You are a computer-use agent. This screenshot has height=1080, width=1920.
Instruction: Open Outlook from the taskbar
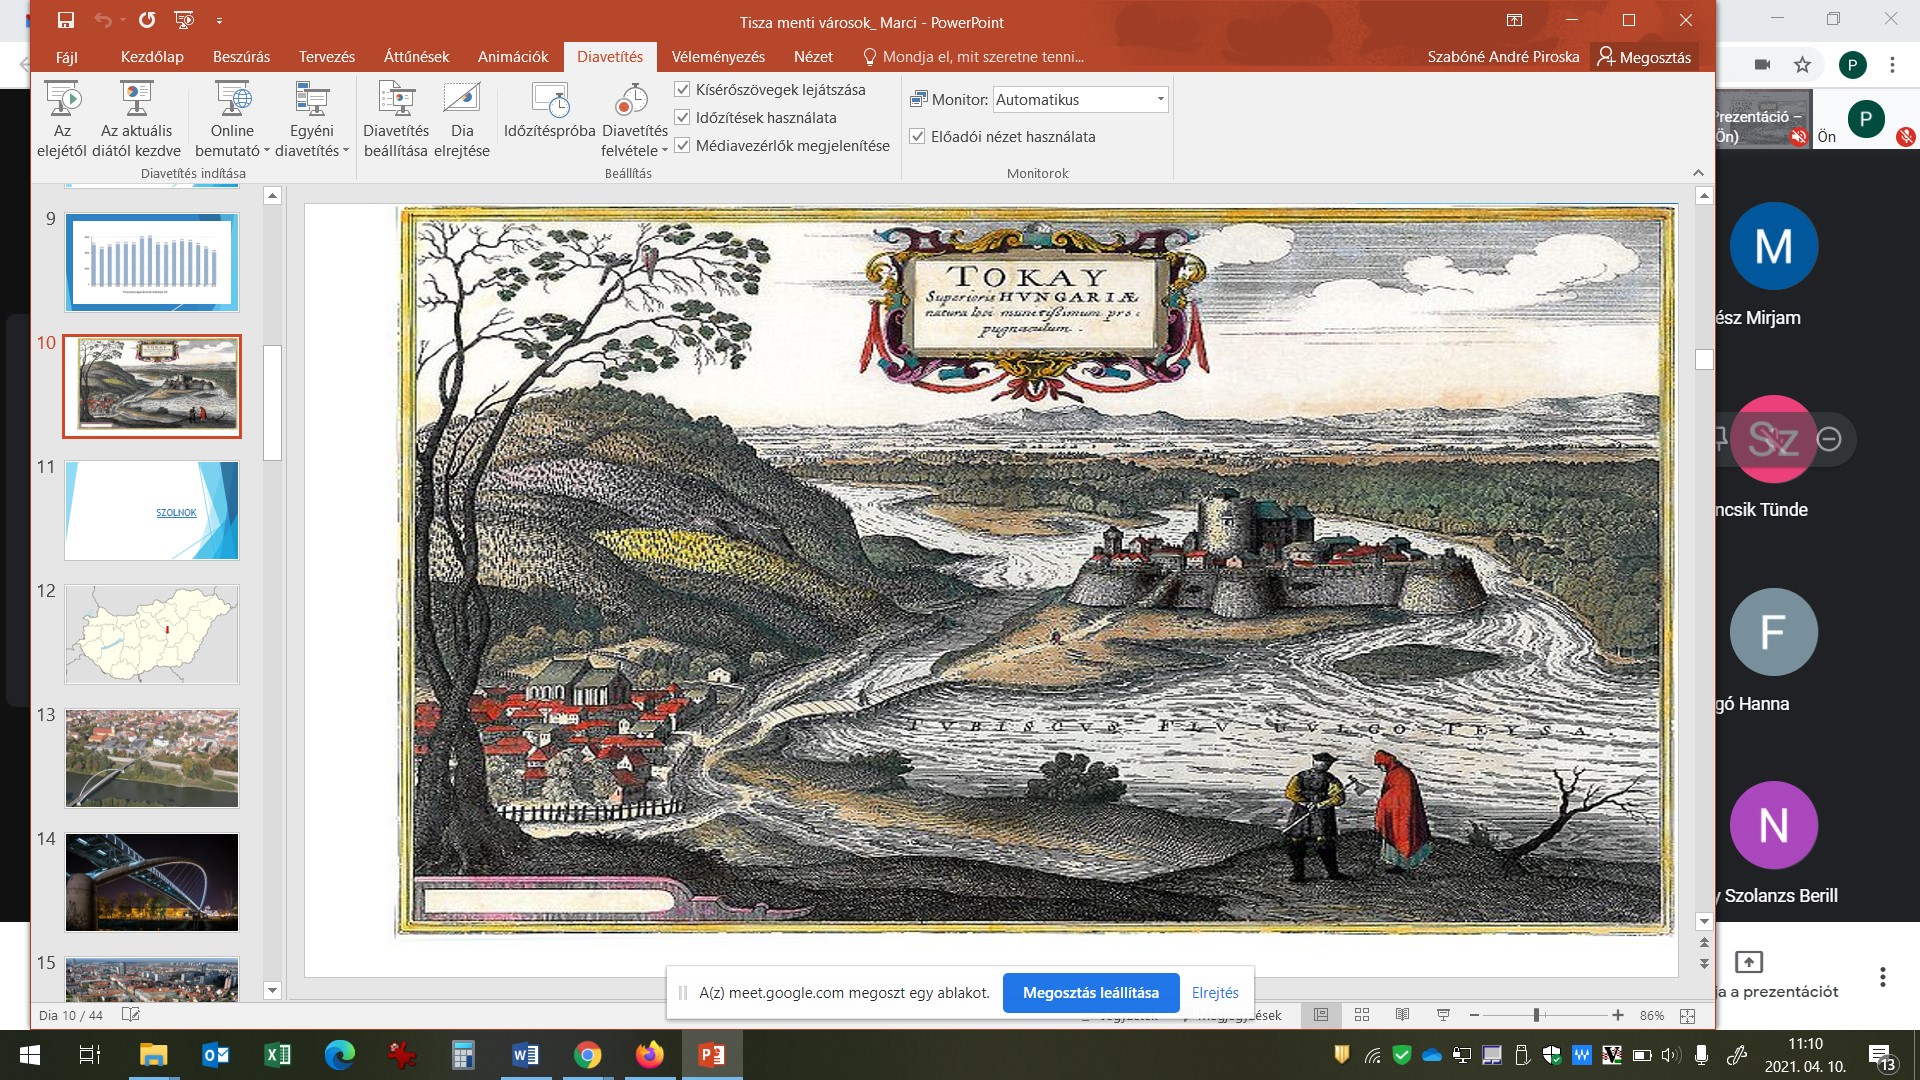click(216, 1055)
